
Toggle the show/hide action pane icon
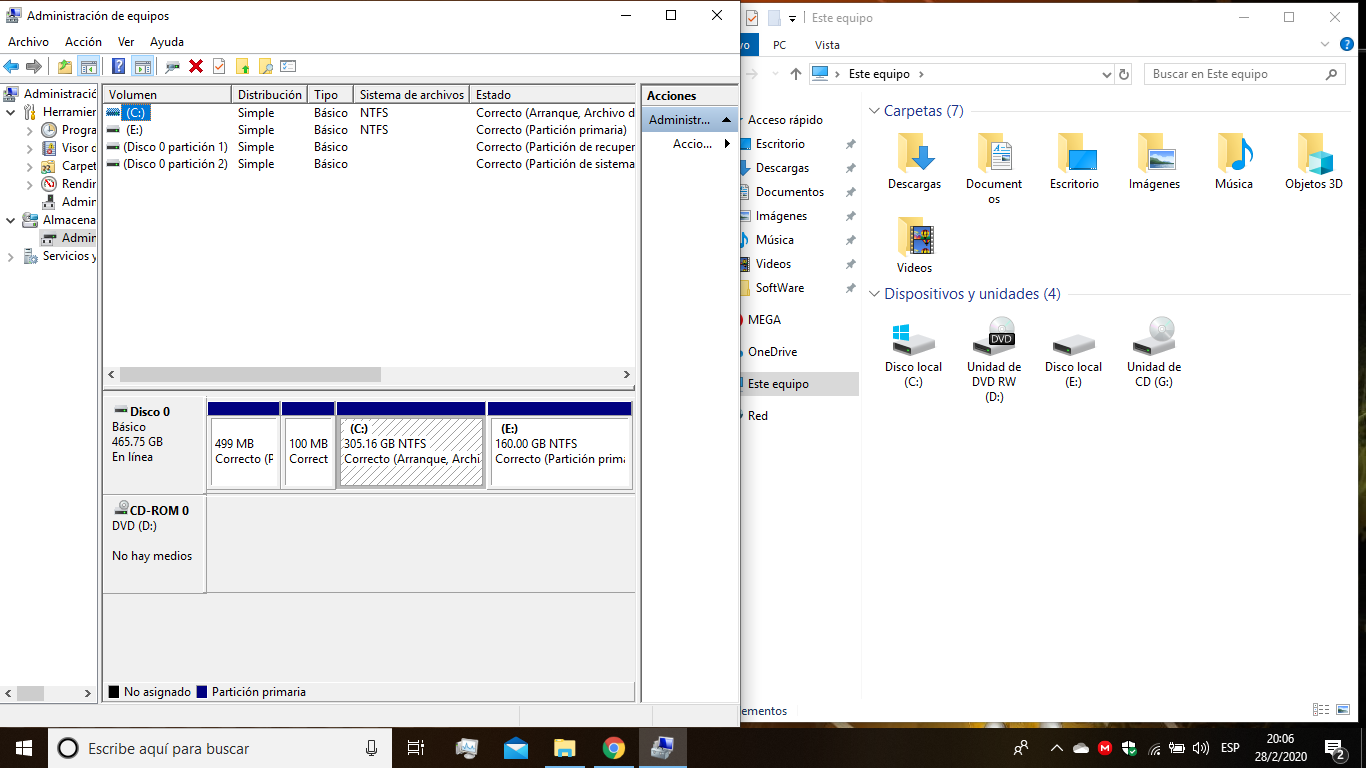point(143,66)
